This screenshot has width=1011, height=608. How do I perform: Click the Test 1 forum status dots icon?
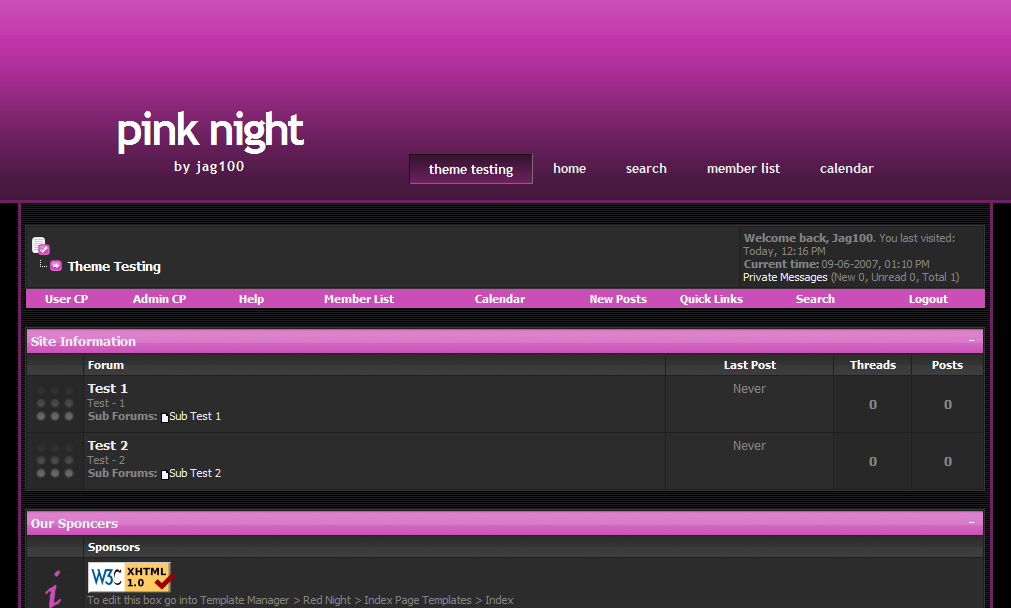(x=55, y=404)
